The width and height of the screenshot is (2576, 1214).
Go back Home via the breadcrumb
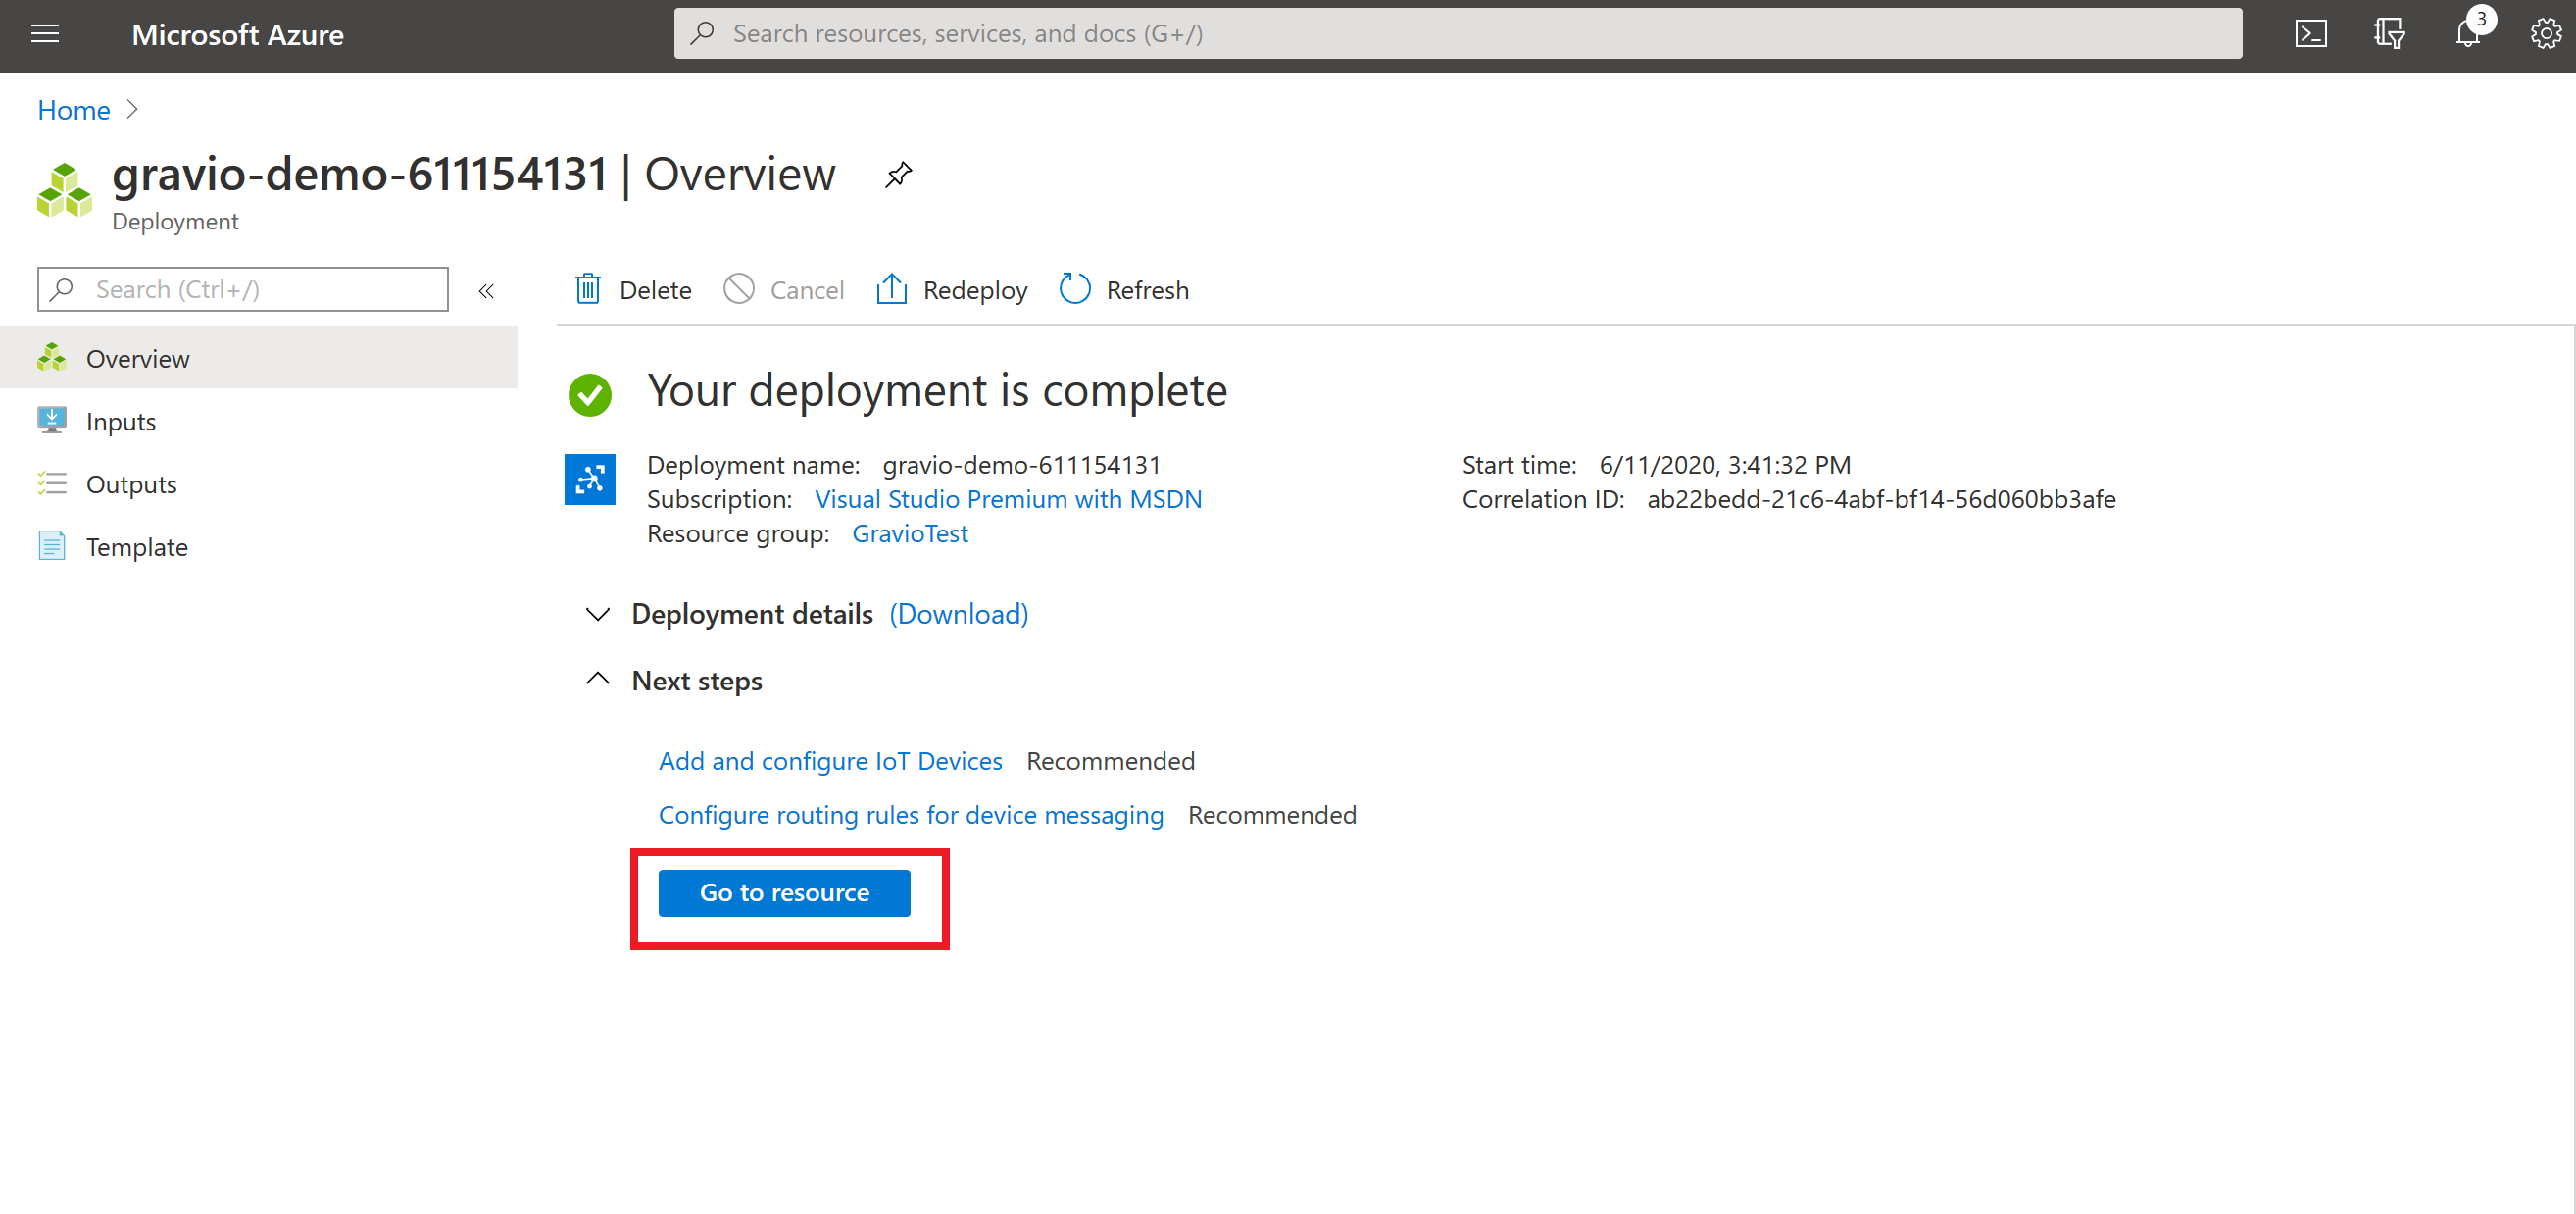(72, 110)
